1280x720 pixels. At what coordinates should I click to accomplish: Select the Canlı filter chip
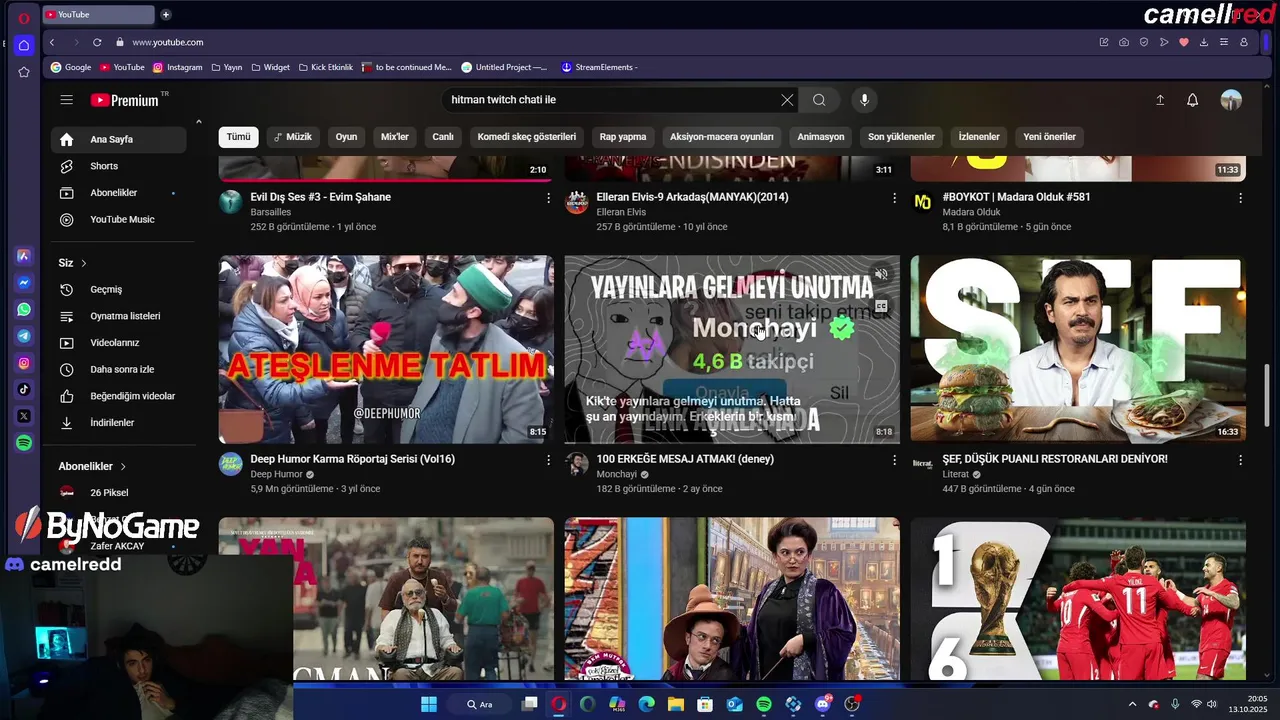443,137
